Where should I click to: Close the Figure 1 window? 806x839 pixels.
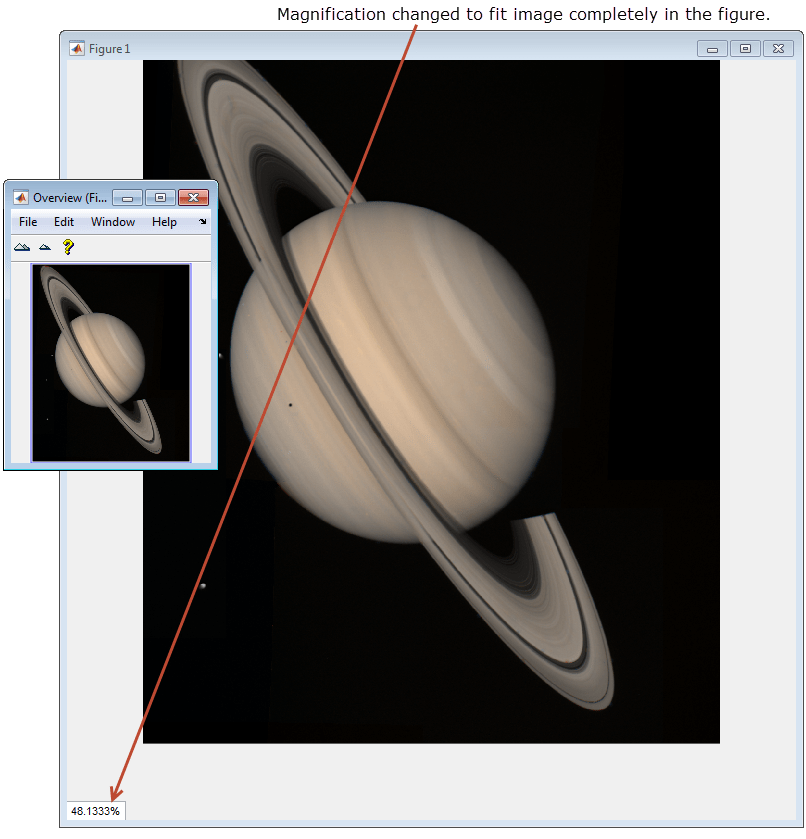[x=778, y=49]
